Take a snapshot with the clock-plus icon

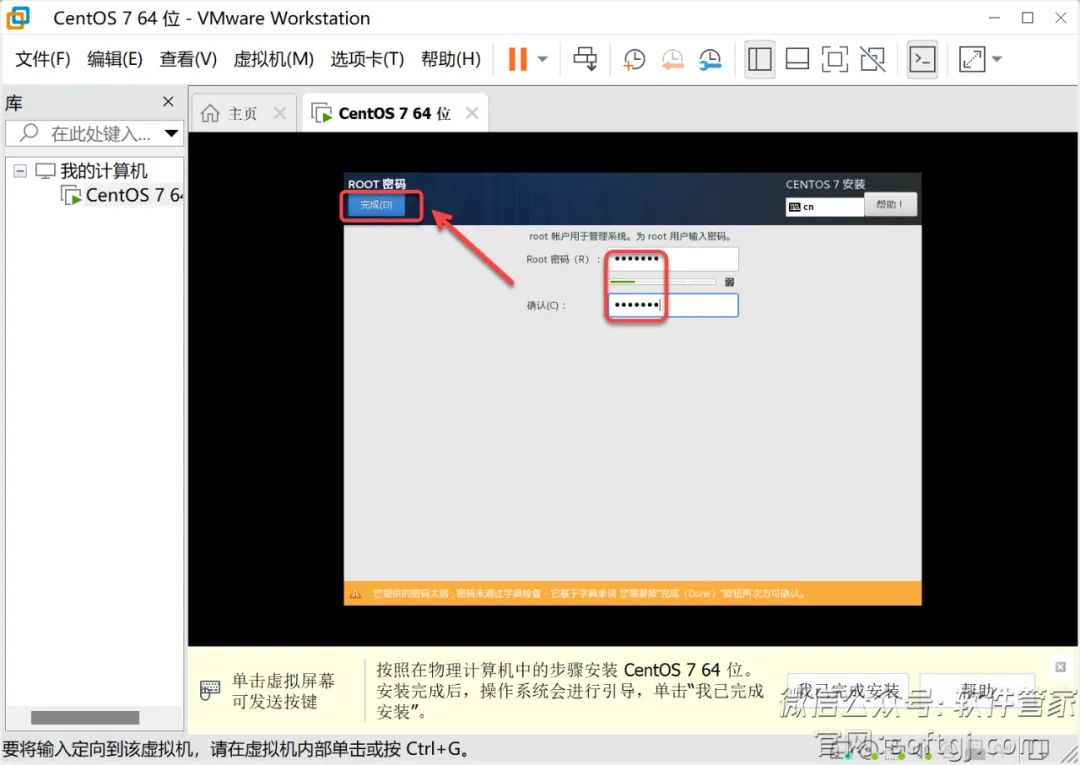634,59
